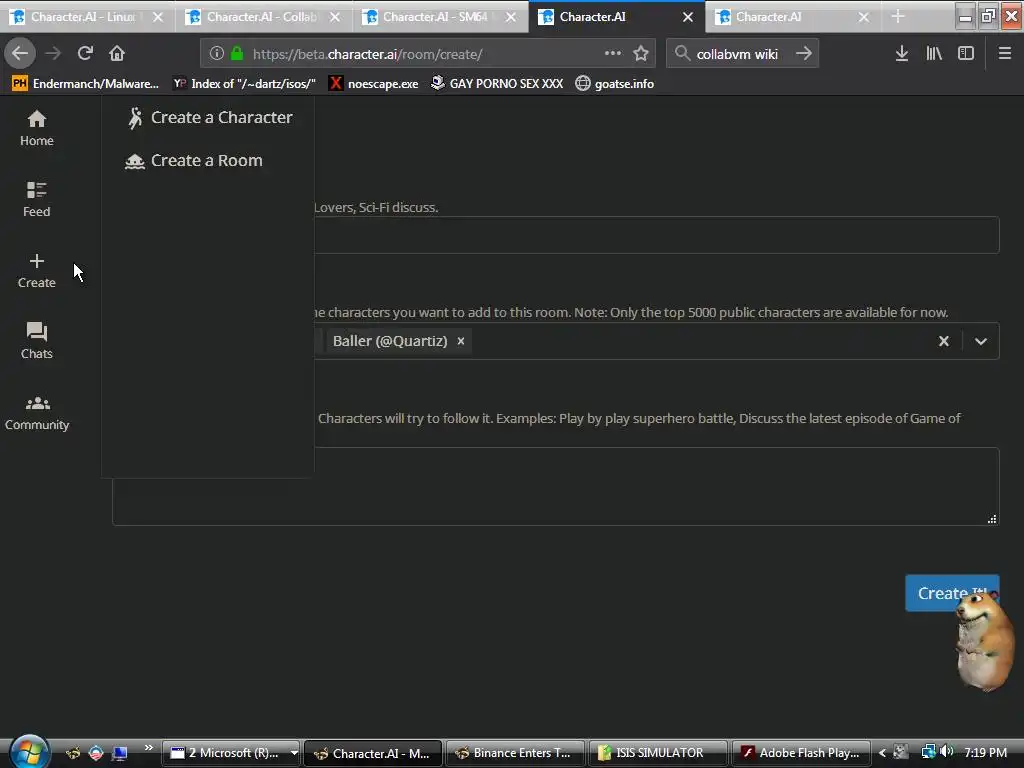This screenshot has width=1024, height=768.
Task: Click the address bar URL
Action: (x=368, y=54)
